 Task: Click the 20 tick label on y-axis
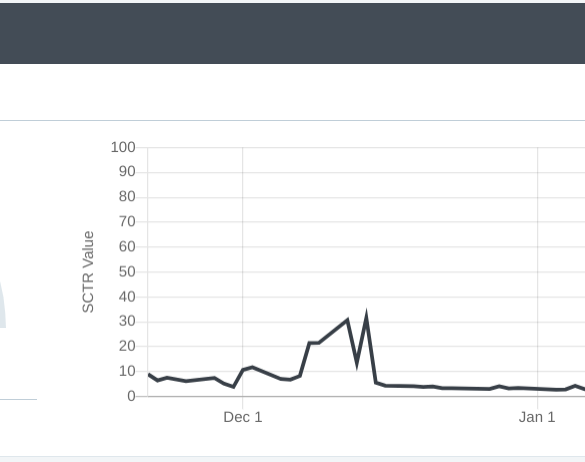click(127, 346)
